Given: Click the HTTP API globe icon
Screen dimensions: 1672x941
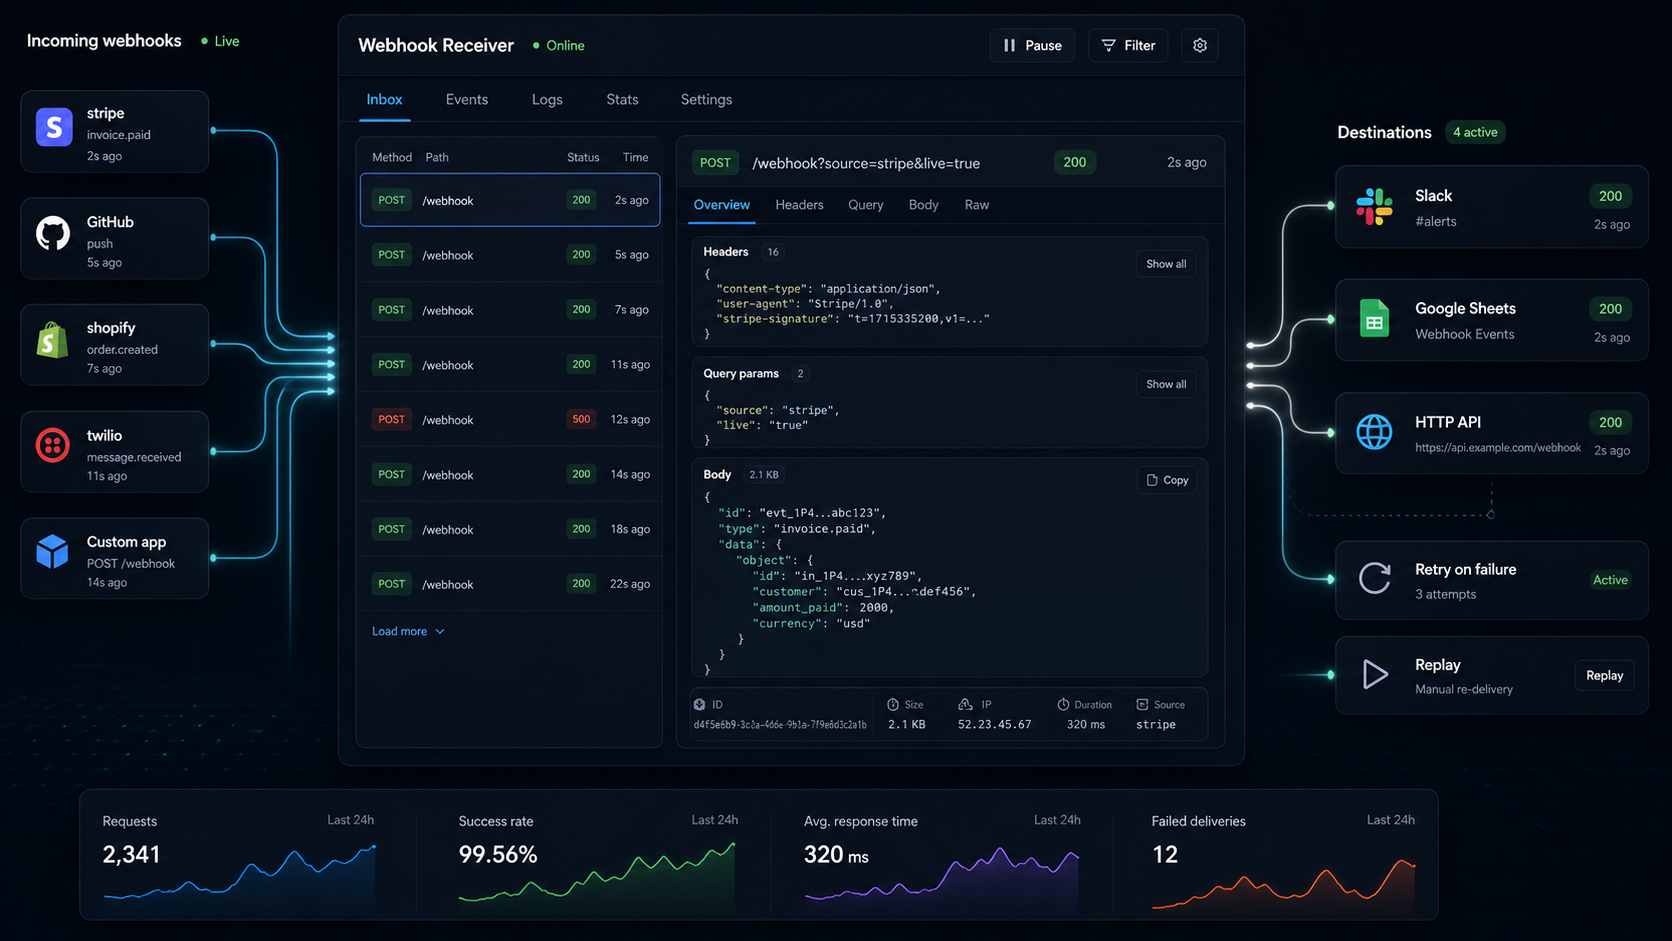Looking at the screenshot, I should click(x=1374, y=432).
